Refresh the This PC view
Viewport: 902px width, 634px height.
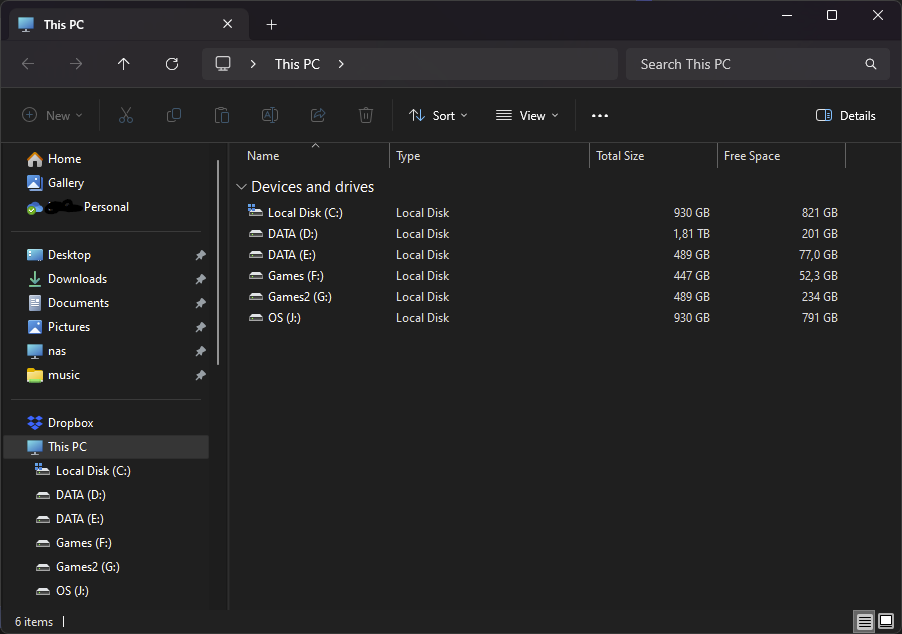pos(171,64)
